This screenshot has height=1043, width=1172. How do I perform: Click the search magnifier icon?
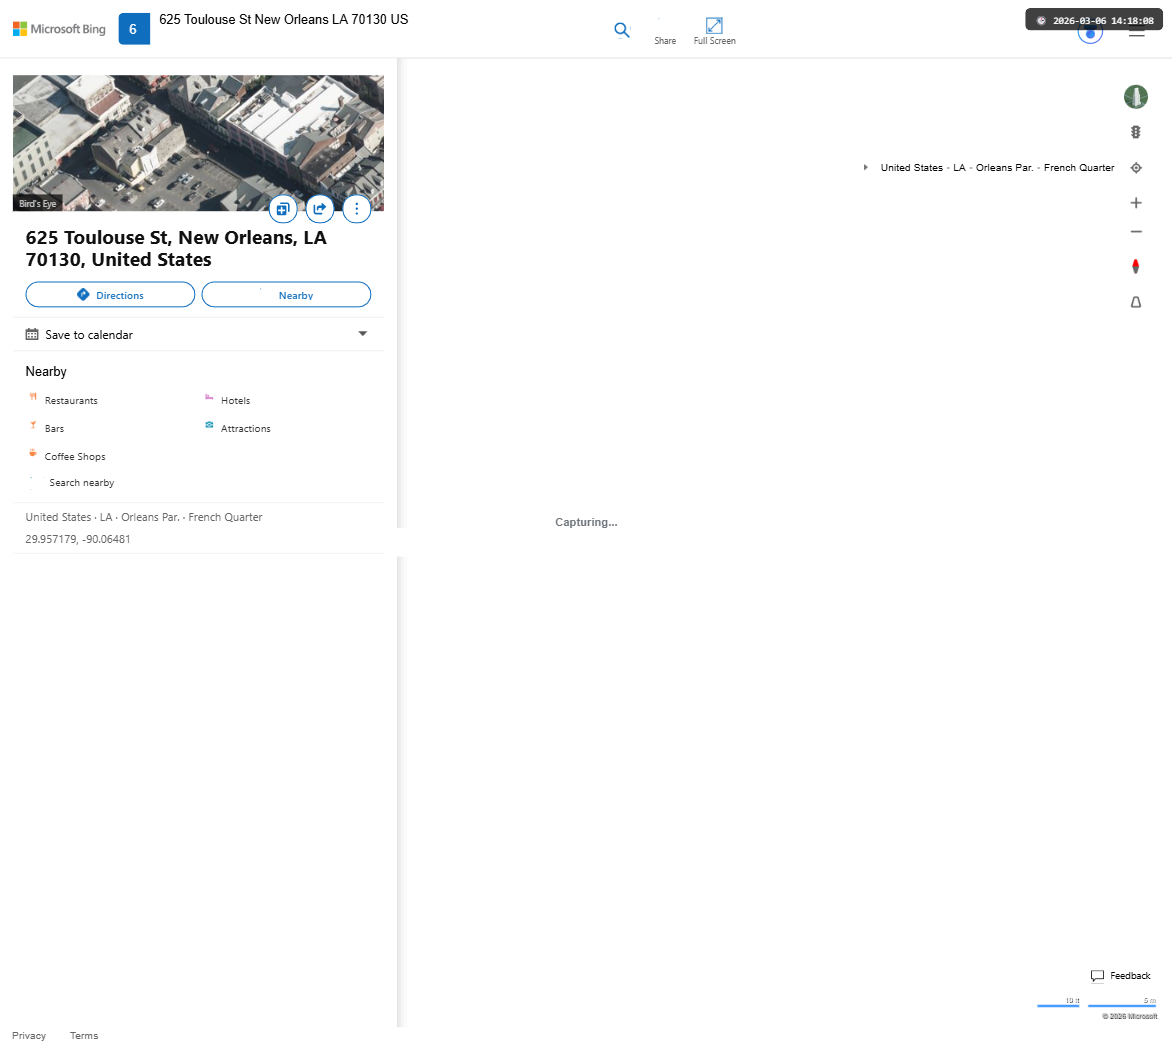click(x=621, y=30)
